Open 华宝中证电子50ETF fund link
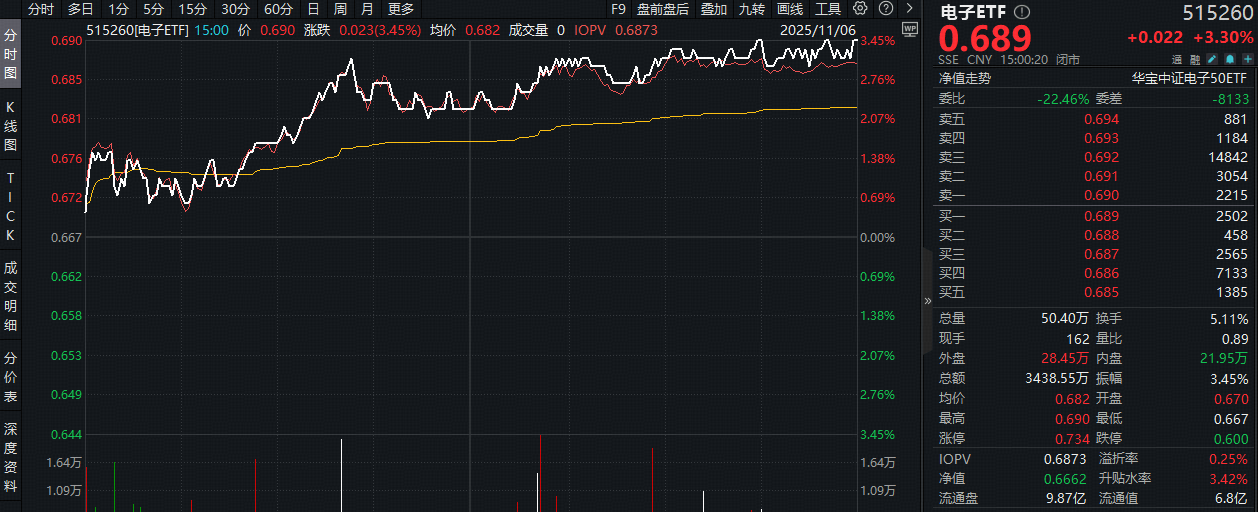 click(1189, 78)
